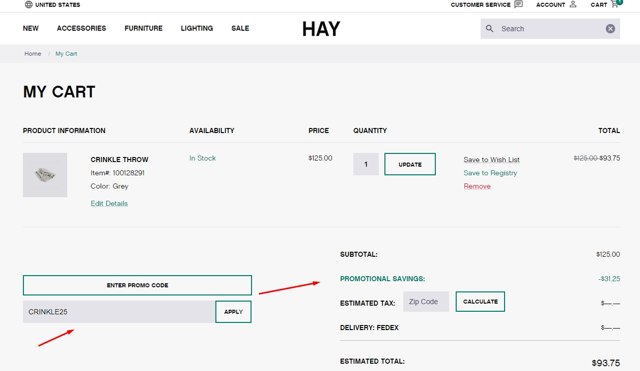Clear the search field with X icon
Viewport: 640px width, 371px height.
point(610,29)
